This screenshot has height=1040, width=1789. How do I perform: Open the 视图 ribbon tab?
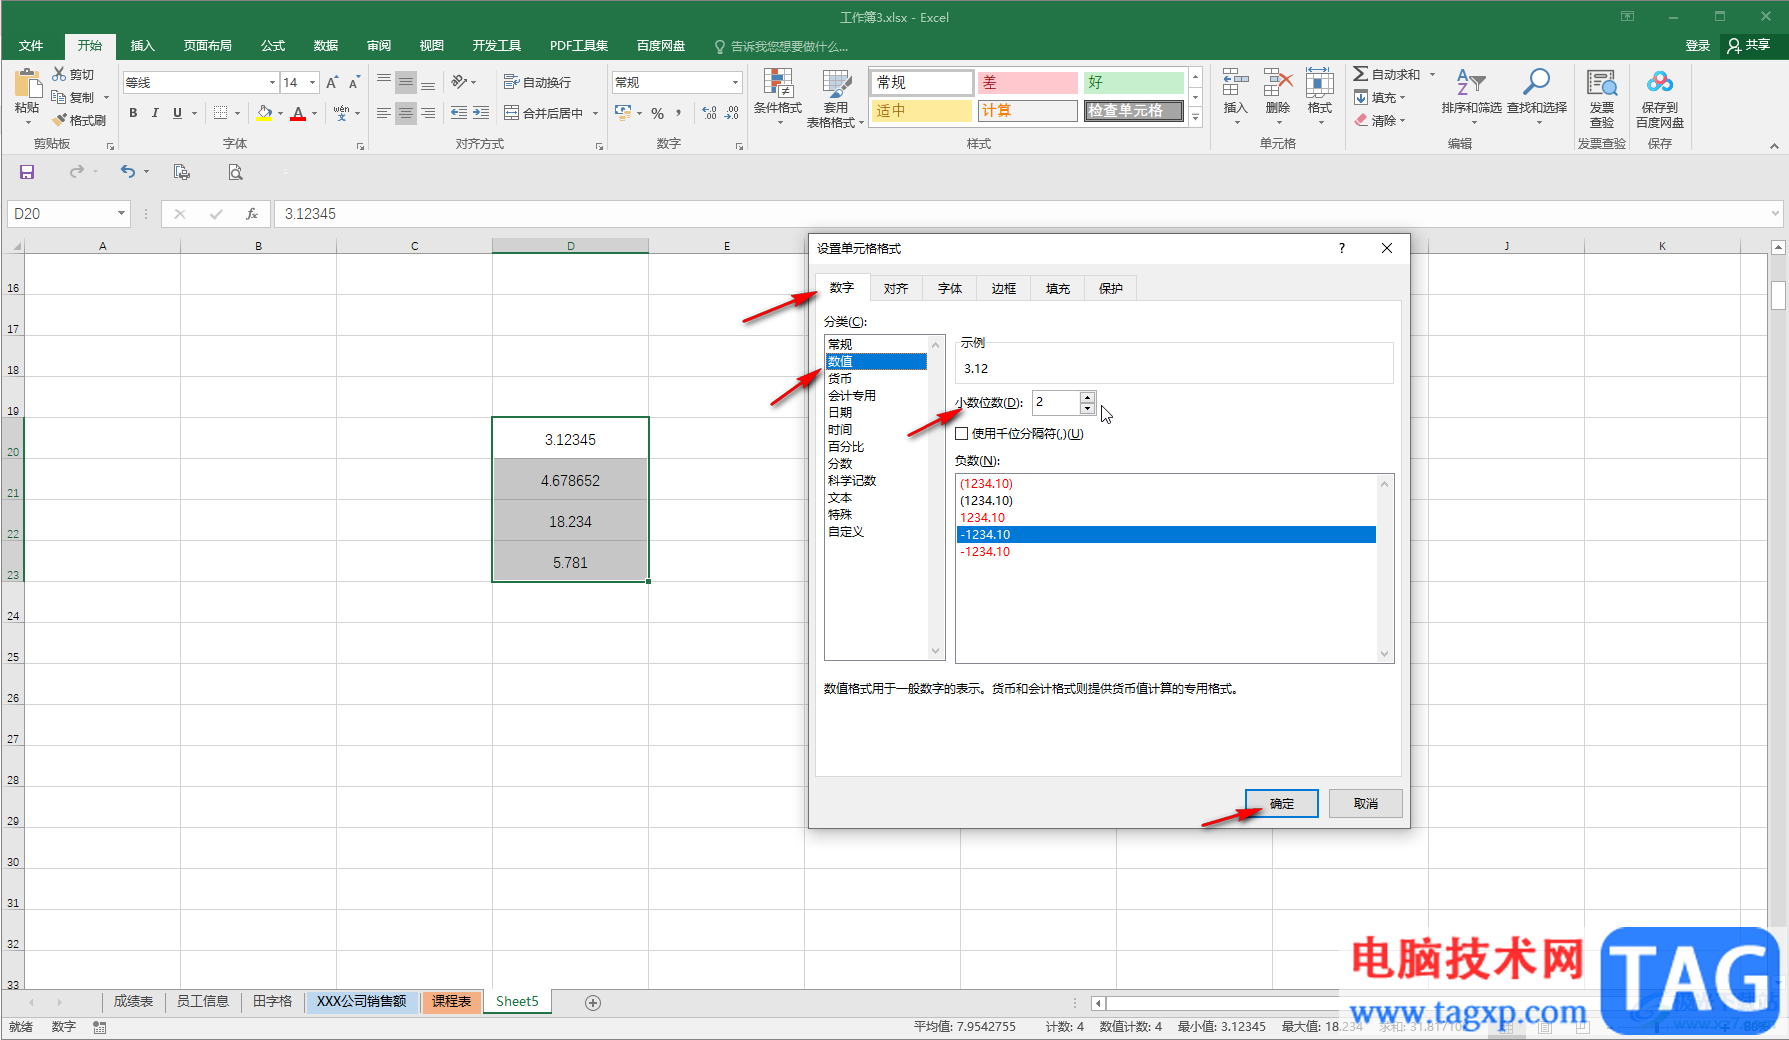432,46
